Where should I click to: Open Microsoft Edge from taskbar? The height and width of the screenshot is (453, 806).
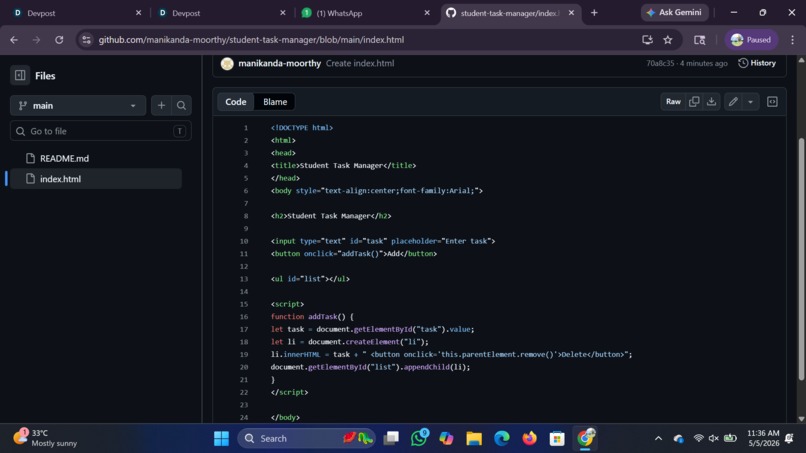point(502,439)
